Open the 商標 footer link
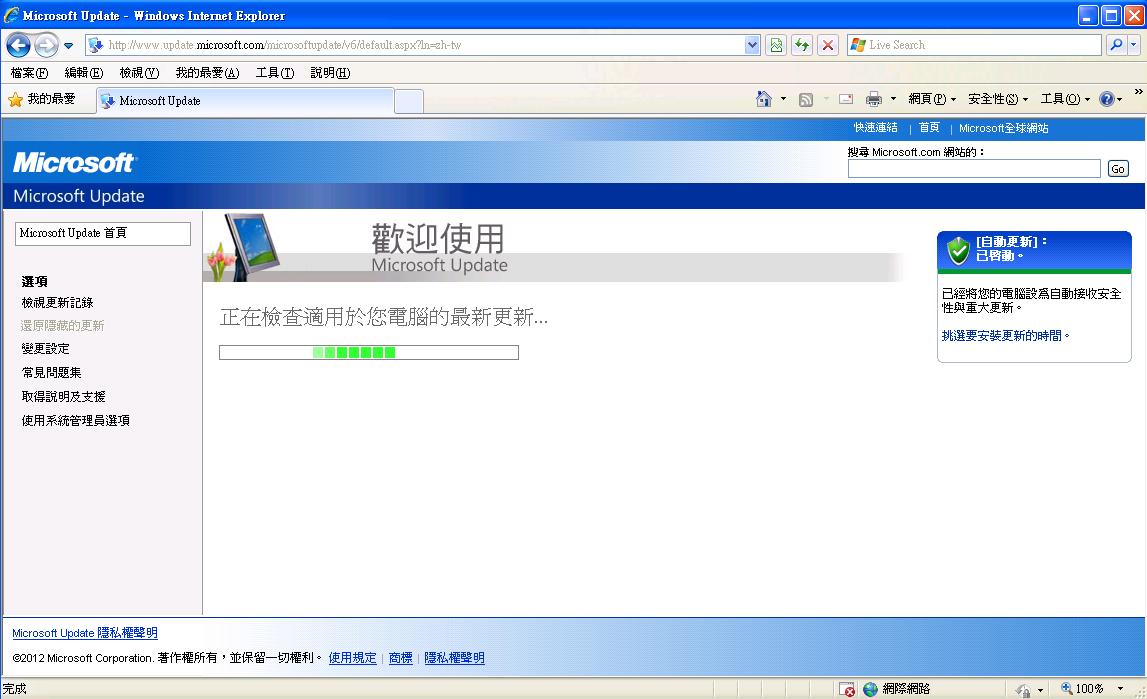The height and width of the screenshot is (699, 1147). (400, 658)
